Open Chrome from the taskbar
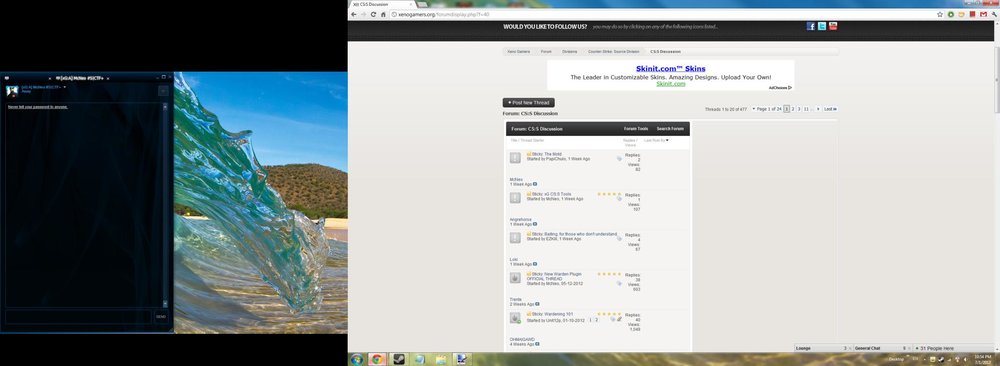Screen dimensions: 1000x366 [377, 359]
